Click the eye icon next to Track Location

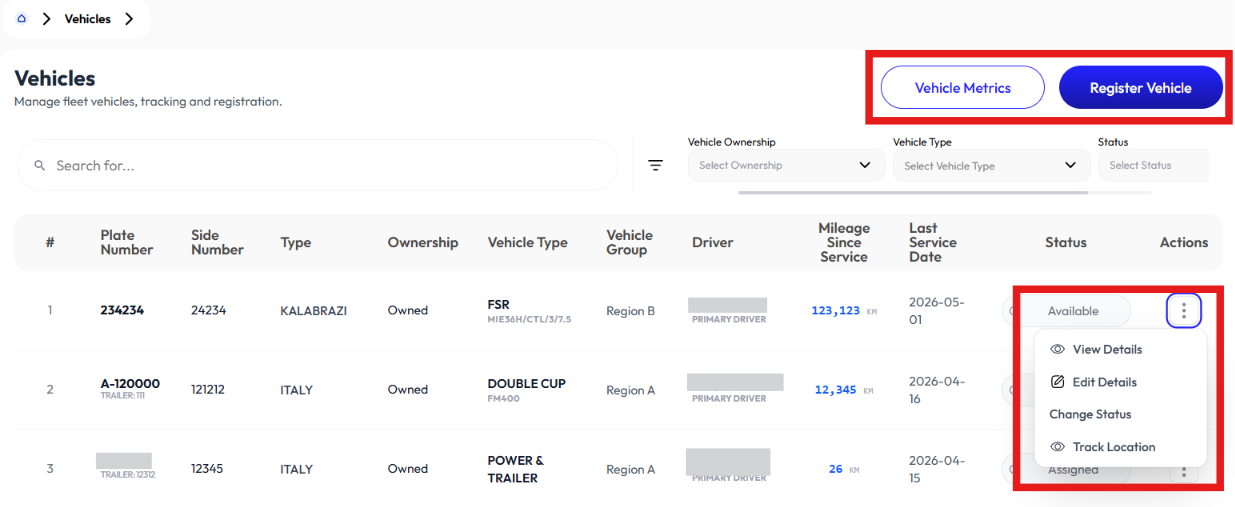(1057, 447)
